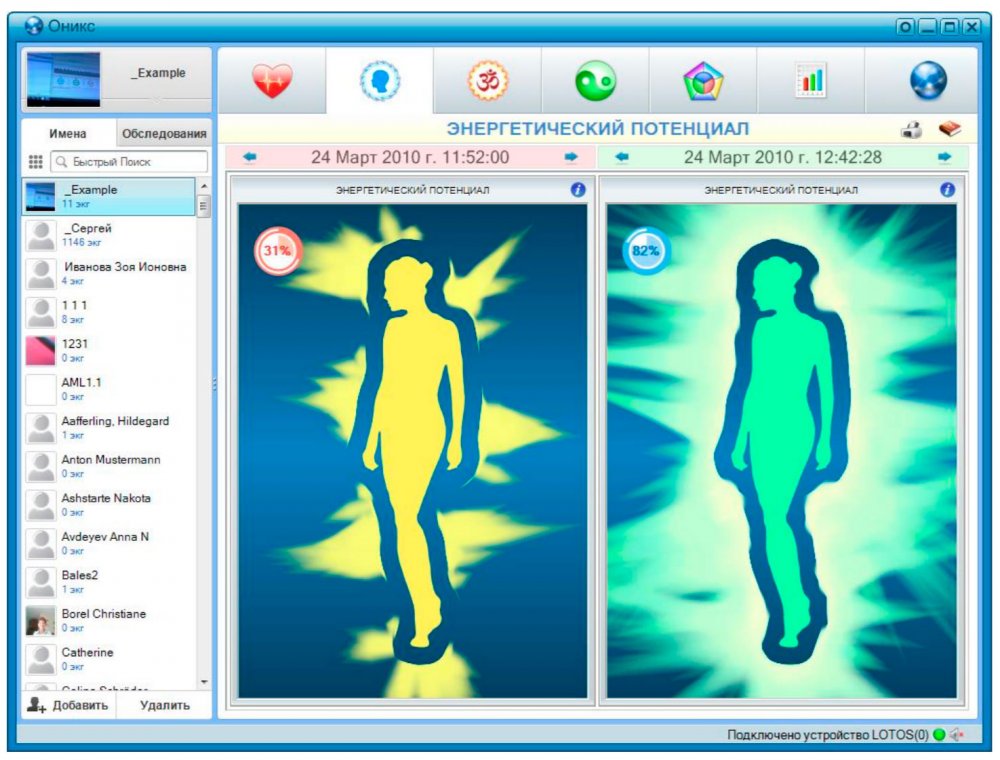The image size is (1000, 760).
Task: Go to previous exam on left date bar
Action: pyautogui.click(x=249, y=157)
